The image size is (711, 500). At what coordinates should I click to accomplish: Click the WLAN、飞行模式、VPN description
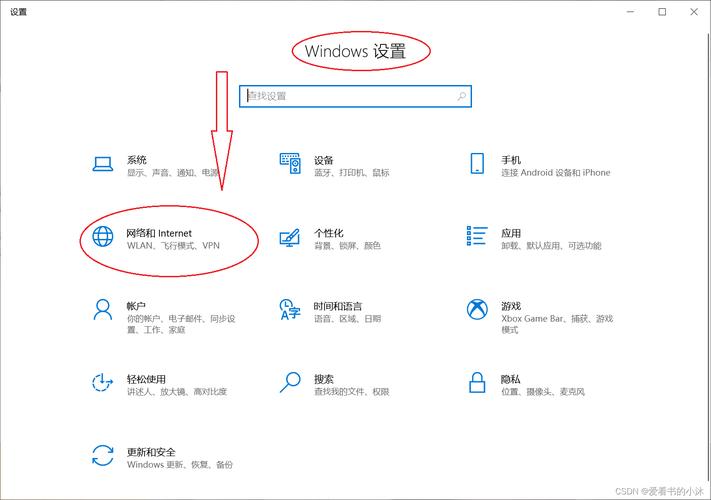point(173,246)
